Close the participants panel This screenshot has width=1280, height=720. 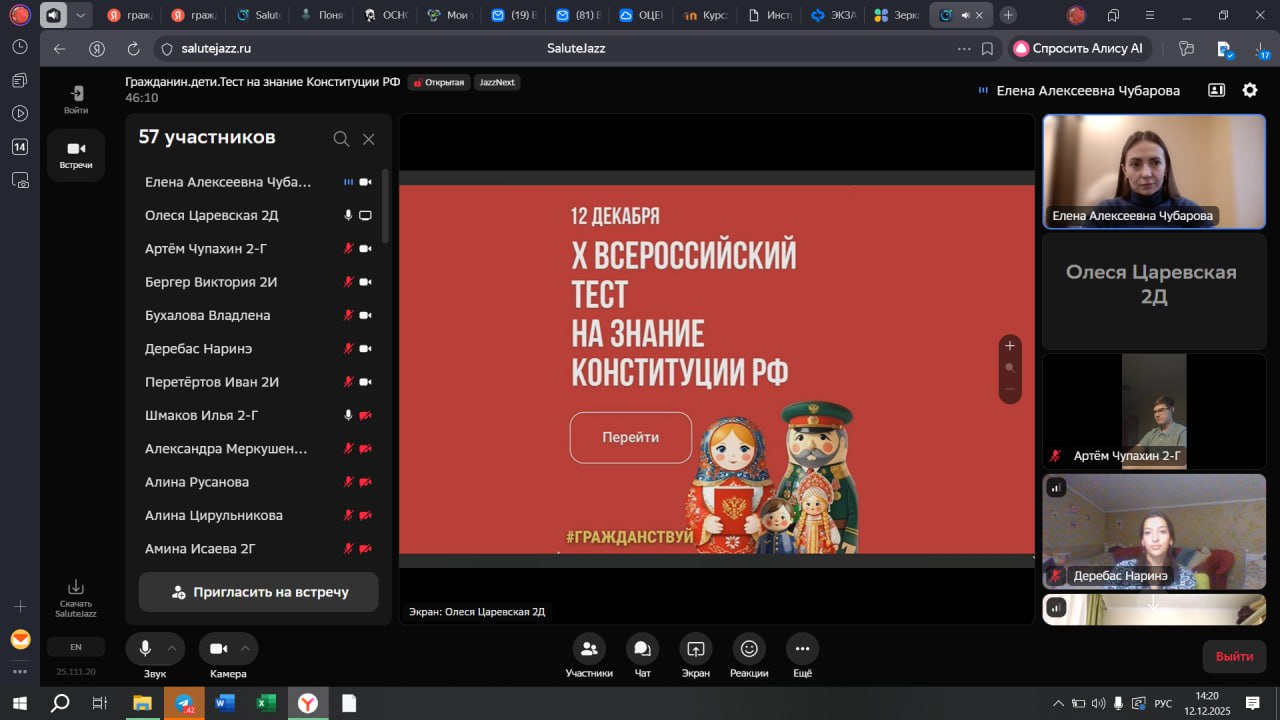pos(369,139)
